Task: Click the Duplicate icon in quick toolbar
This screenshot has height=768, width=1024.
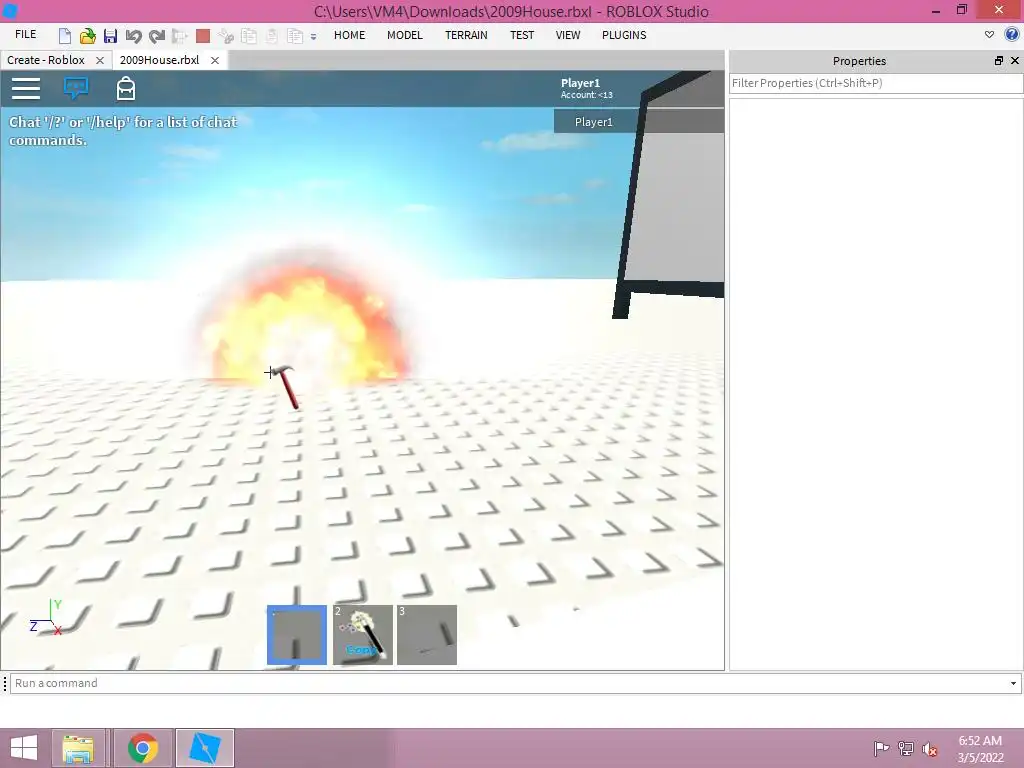Action: pos(295,36)
